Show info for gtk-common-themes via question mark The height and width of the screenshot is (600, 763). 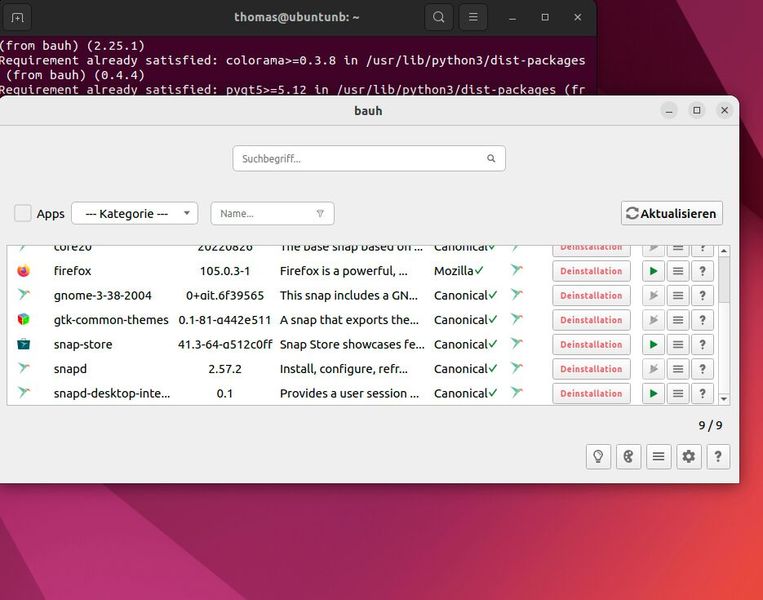click(x=702, y=320)
